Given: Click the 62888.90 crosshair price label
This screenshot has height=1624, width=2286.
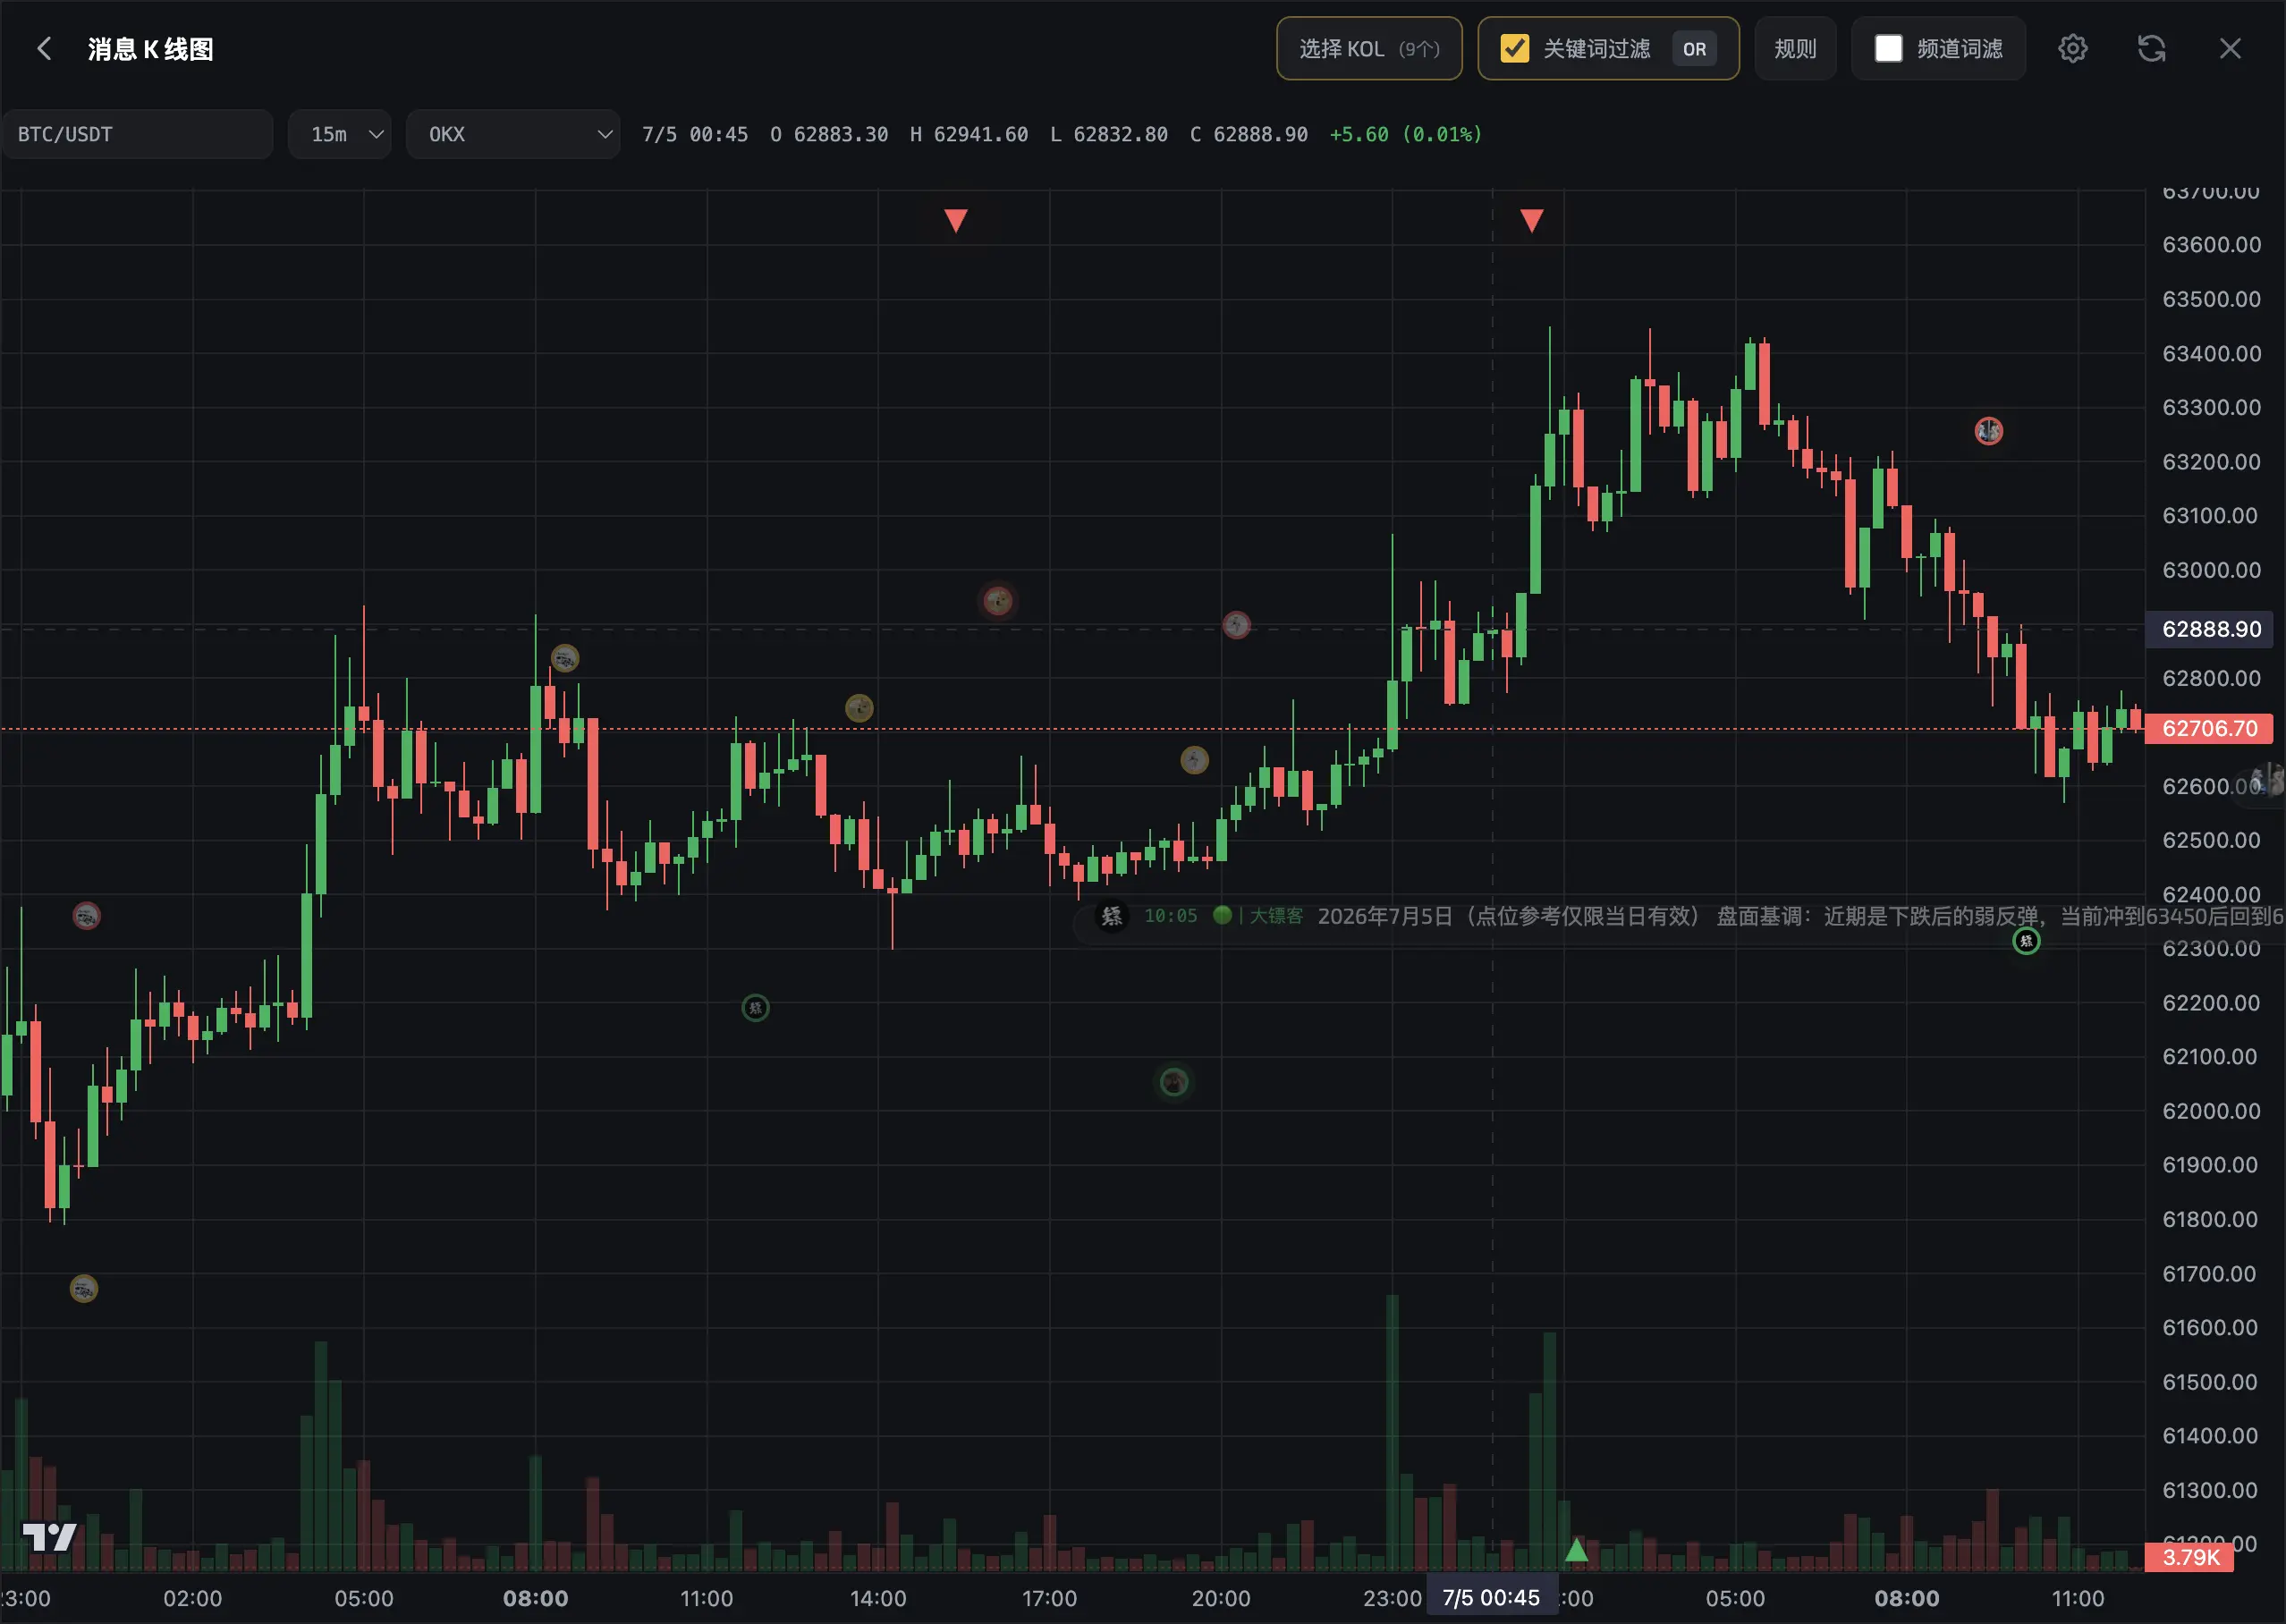Looking at the screenshot, I should pyautogui.click(x=2211, y=629).
